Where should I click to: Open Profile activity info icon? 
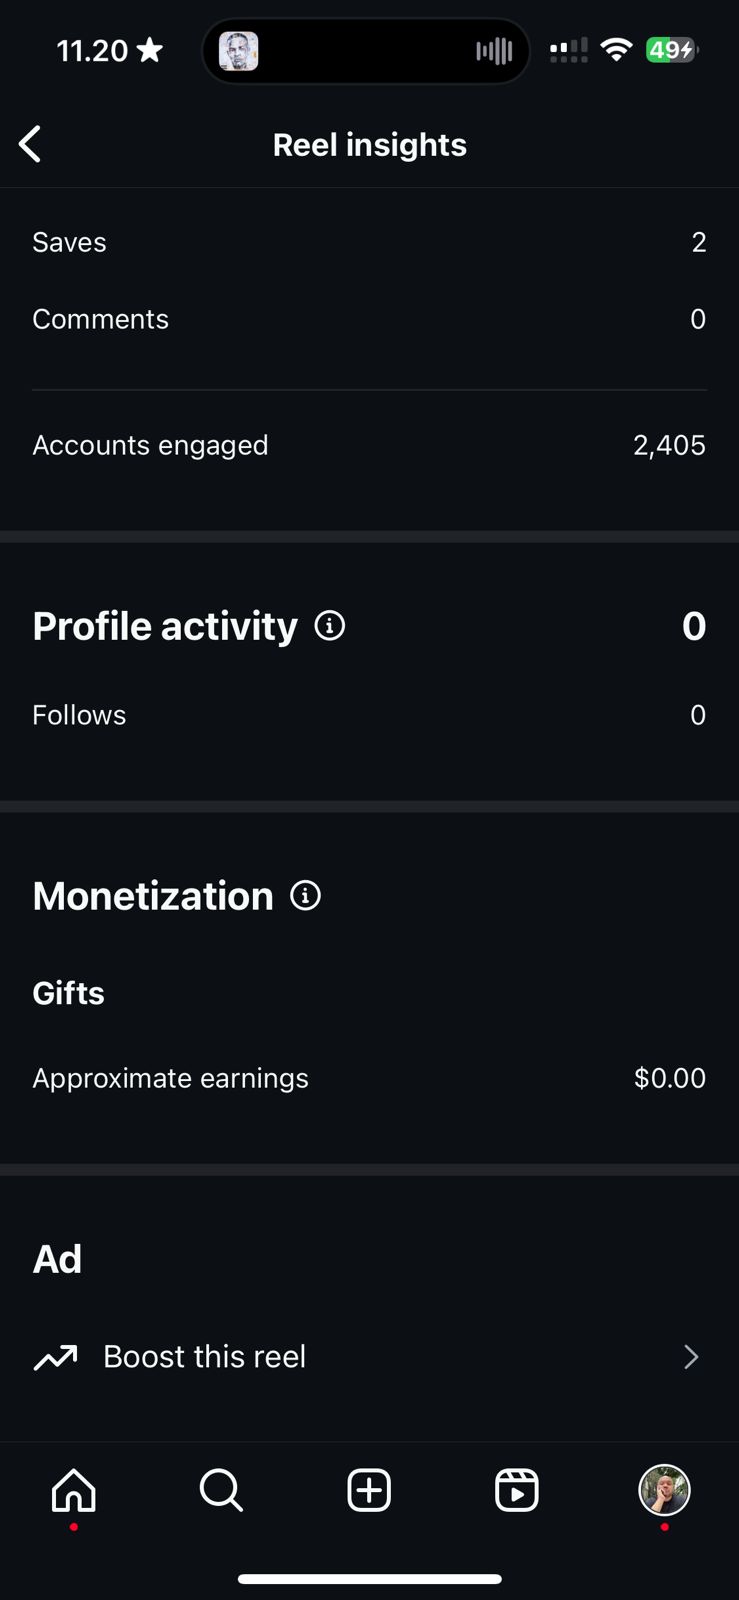pos(330,626)
